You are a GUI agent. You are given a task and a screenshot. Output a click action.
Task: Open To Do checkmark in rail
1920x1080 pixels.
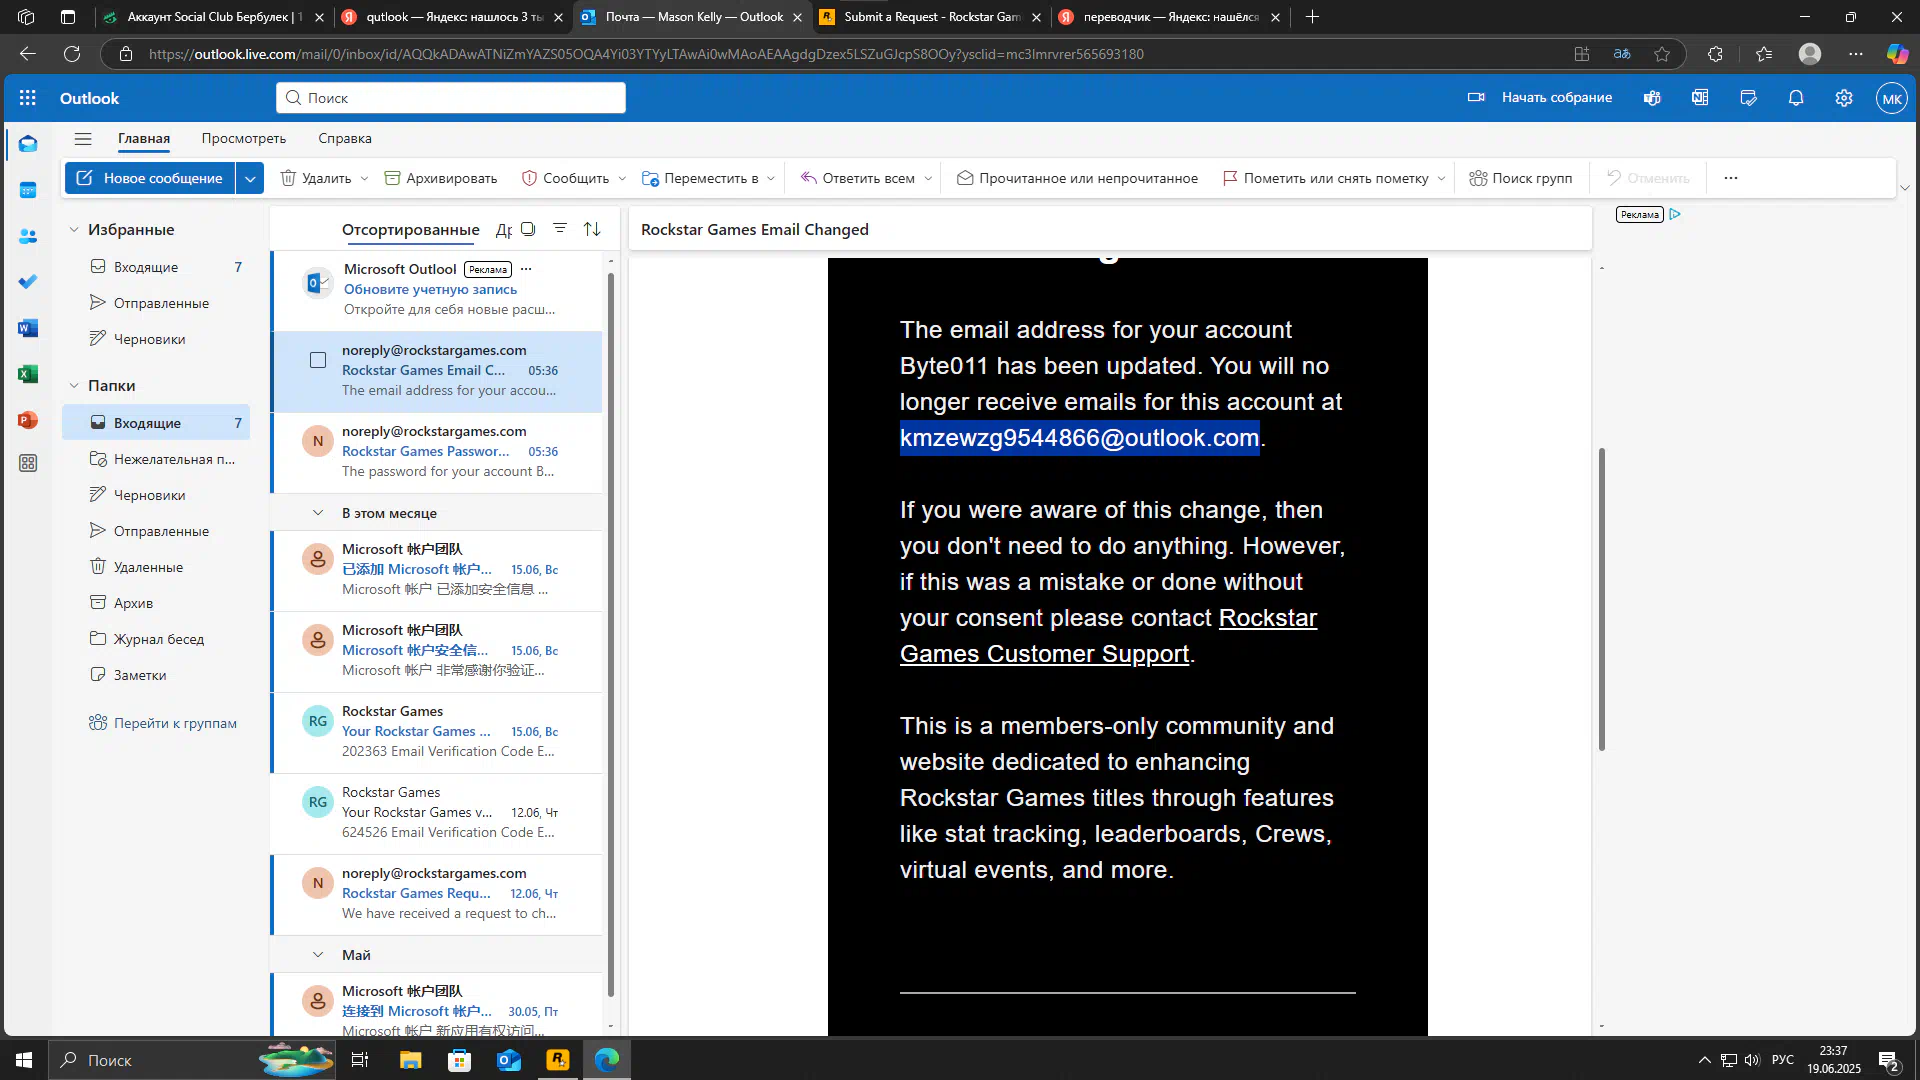click(x=28, y=282)
